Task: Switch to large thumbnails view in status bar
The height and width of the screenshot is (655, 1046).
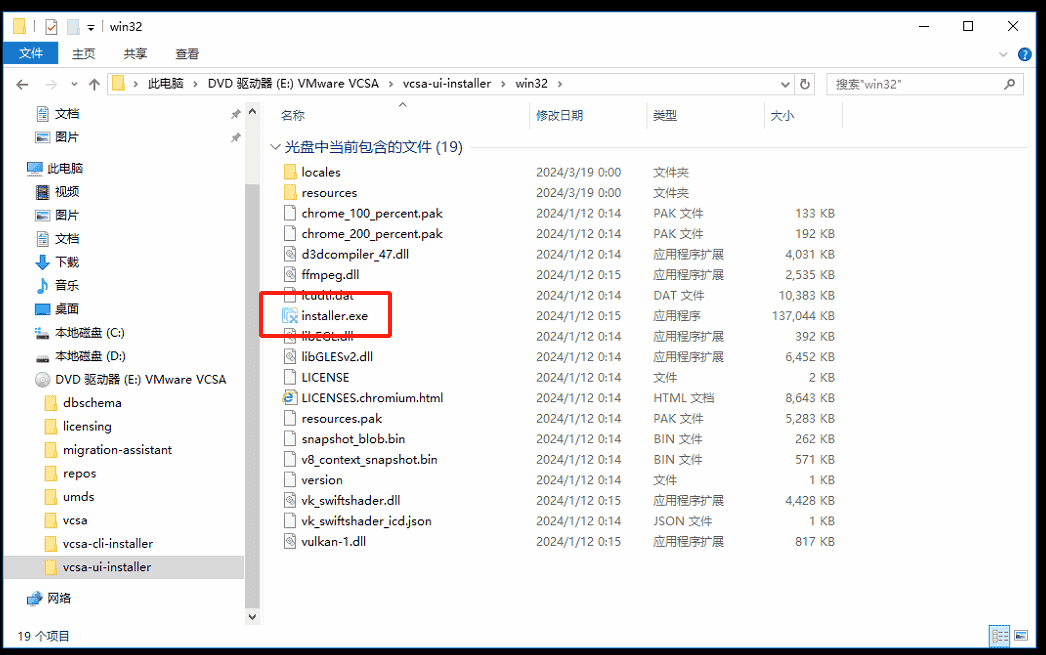Action: 1020,636
